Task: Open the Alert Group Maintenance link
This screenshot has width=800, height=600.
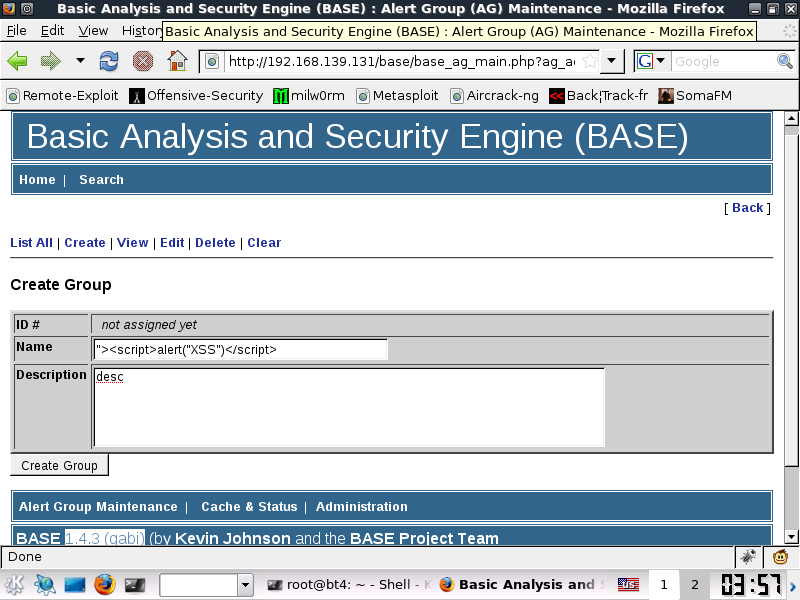Action: [98, 507]
